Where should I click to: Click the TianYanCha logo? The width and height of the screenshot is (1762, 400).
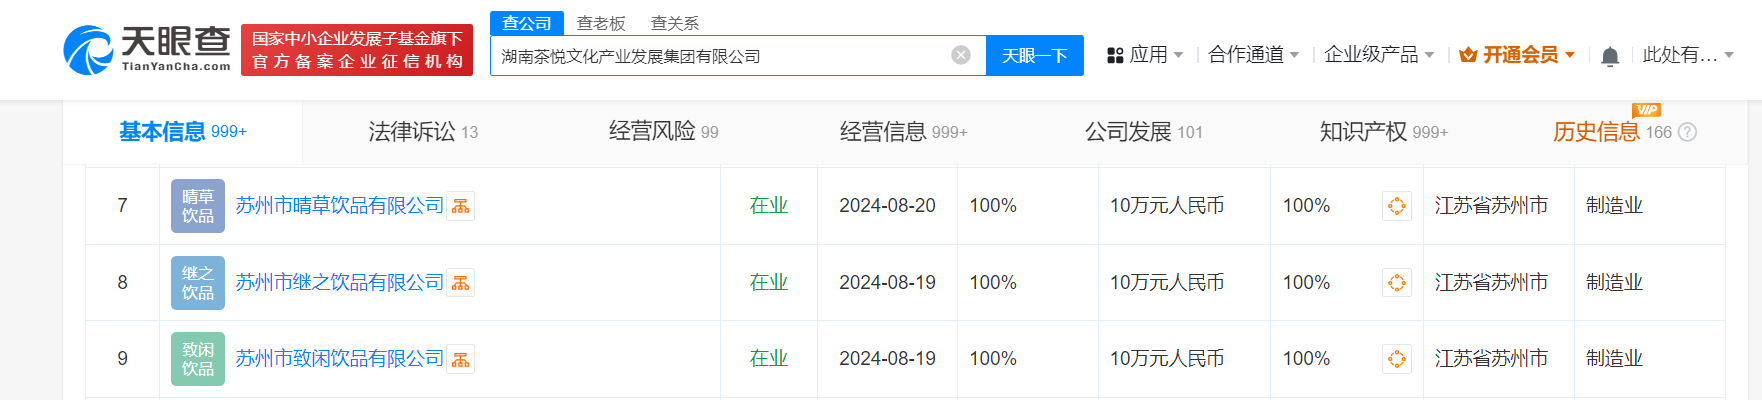(x=147, y=49)
